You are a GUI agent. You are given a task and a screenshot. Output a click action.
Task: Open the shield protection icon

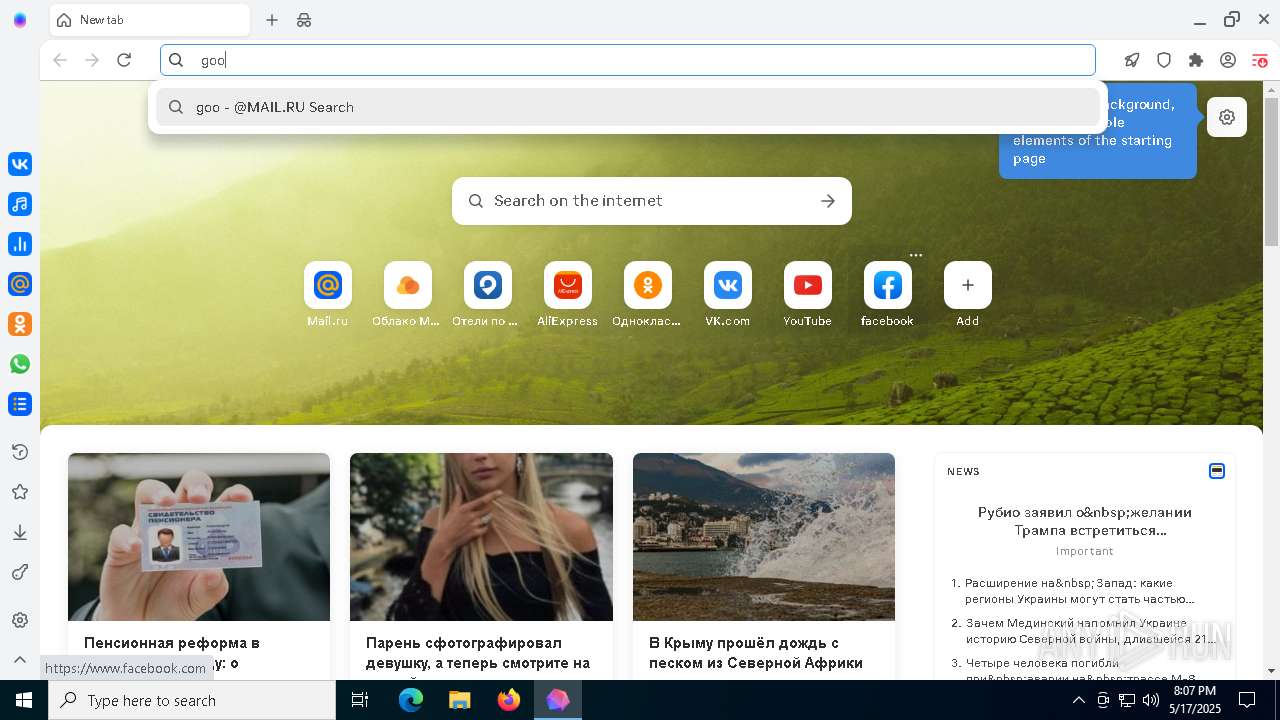[1164, 60]
